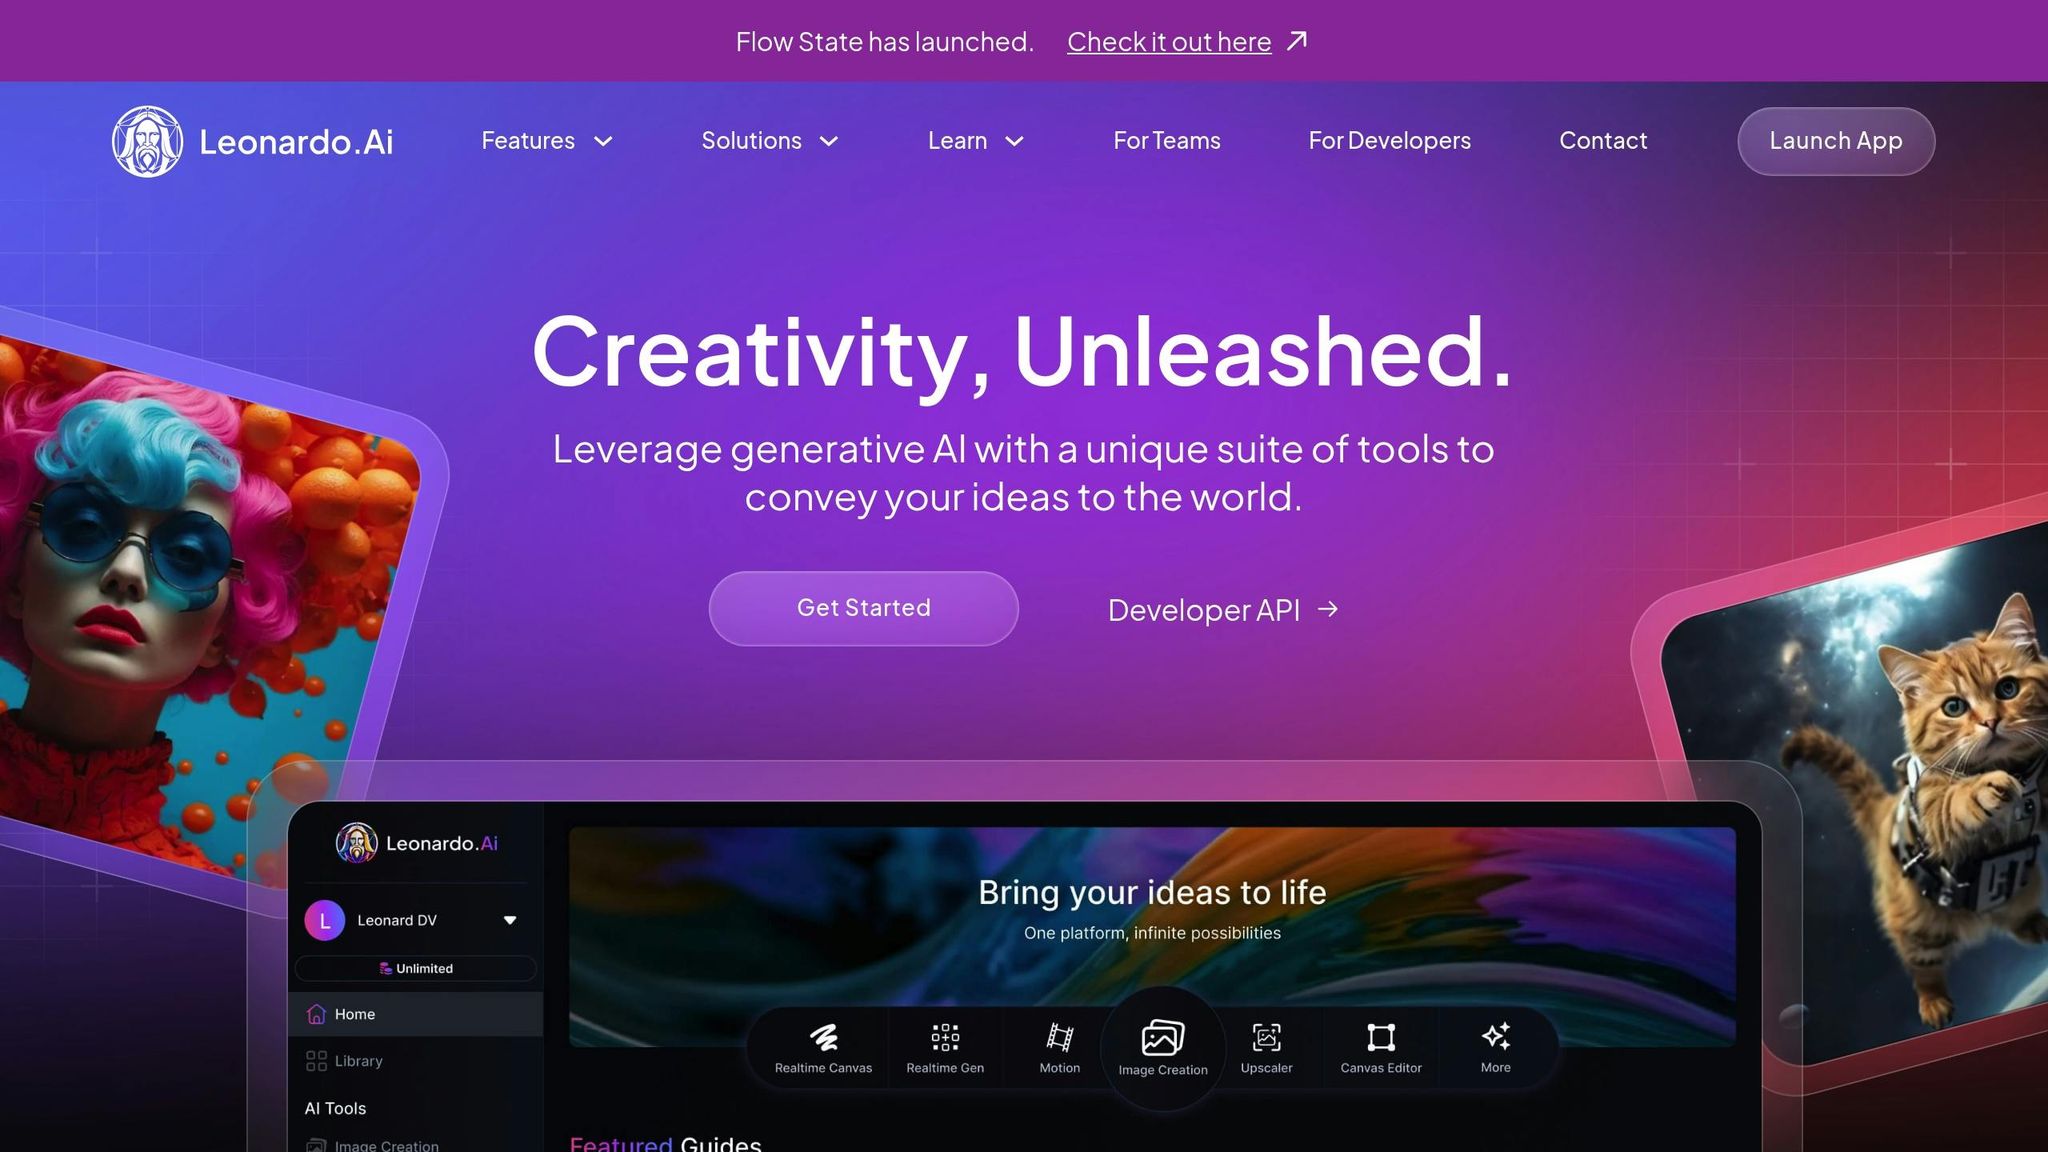Select Library in the app sidebar
The width and height of the screenshot is (2048, 1152).
pyautogui.click(x=416, y=1061)
